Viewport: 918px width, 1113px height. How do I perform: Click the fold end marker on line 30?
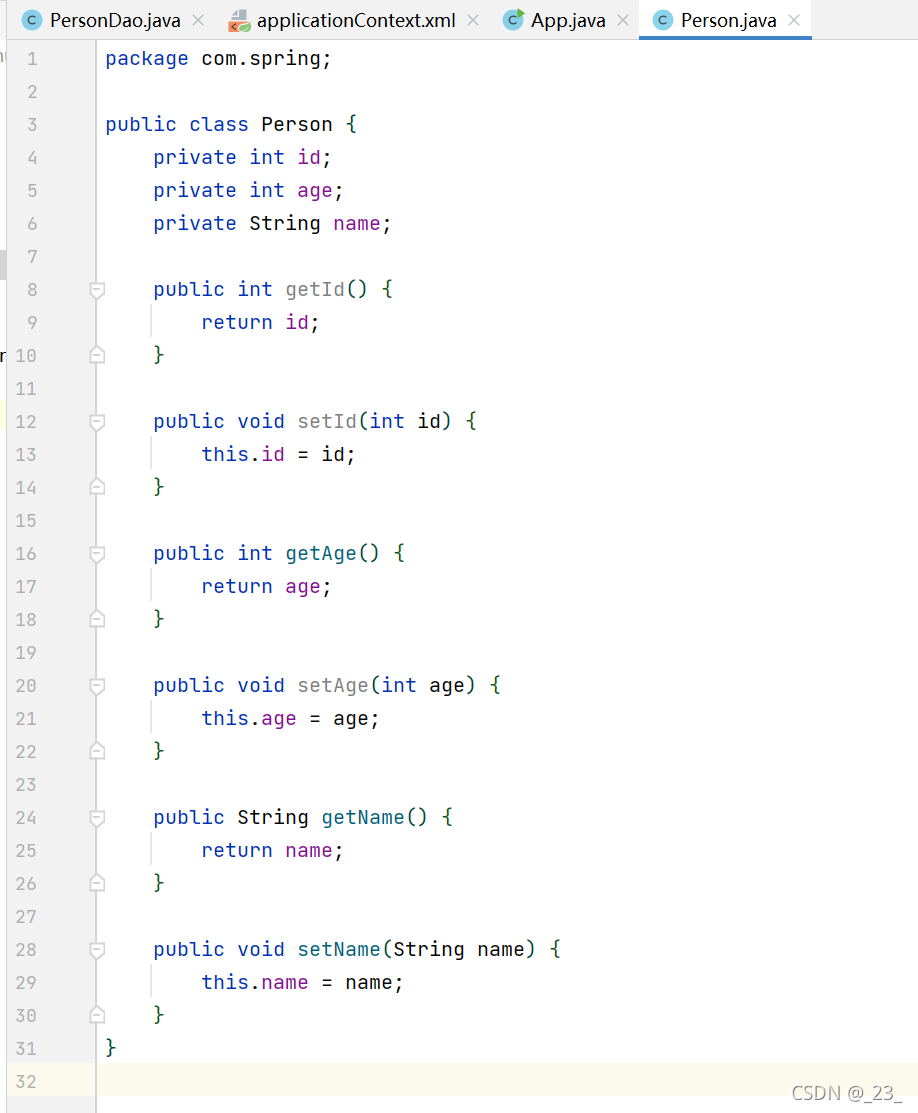click(x=97, y=1015)
